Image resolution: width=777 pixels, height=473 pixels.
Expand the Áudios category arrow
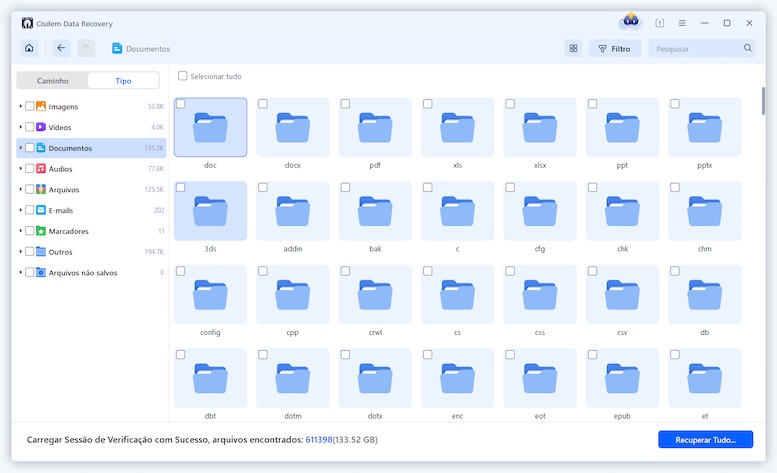click(x=20, y=169)
